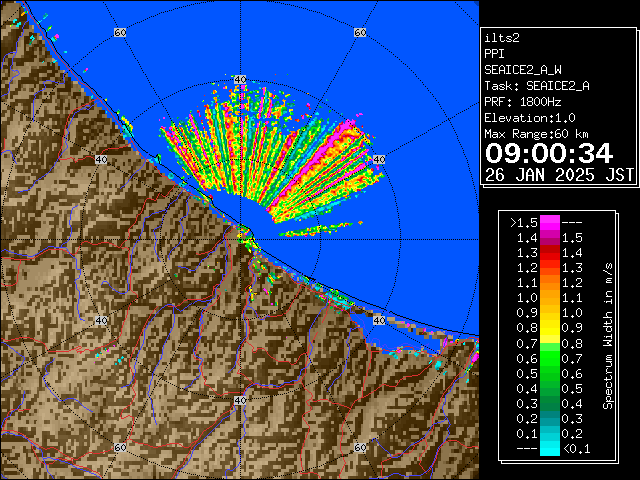Select the "Task: SEAICE2_A" line
640x480 pixels.
[x=537, y=86]
